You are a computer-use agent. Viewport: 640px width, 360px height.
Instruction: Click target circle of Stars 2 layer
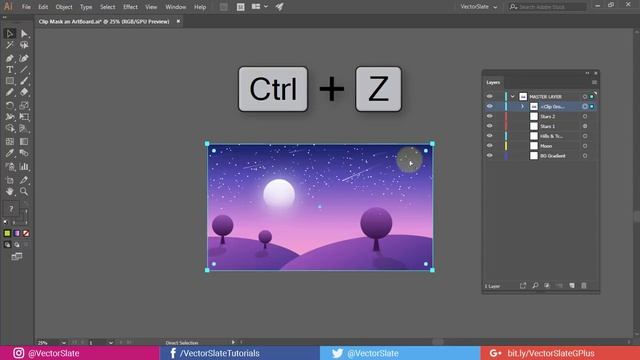tap(585, 116)
